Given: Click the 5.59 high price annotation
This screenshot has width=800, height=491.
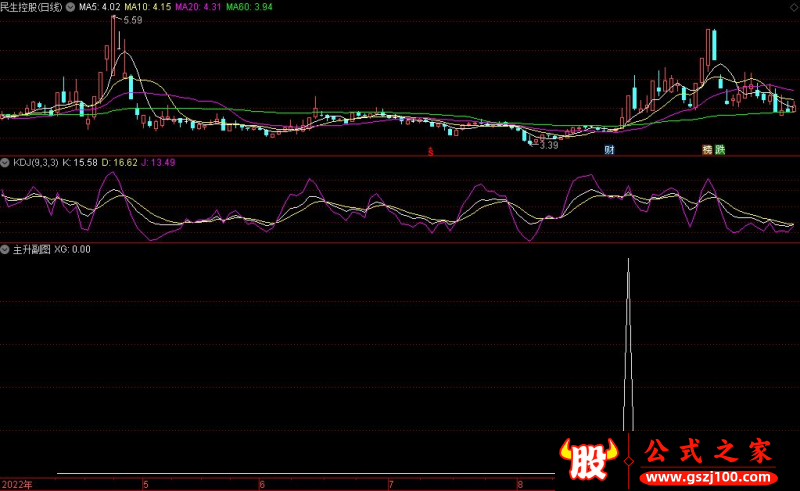Looking at the screenshot, I should point(132,20).
